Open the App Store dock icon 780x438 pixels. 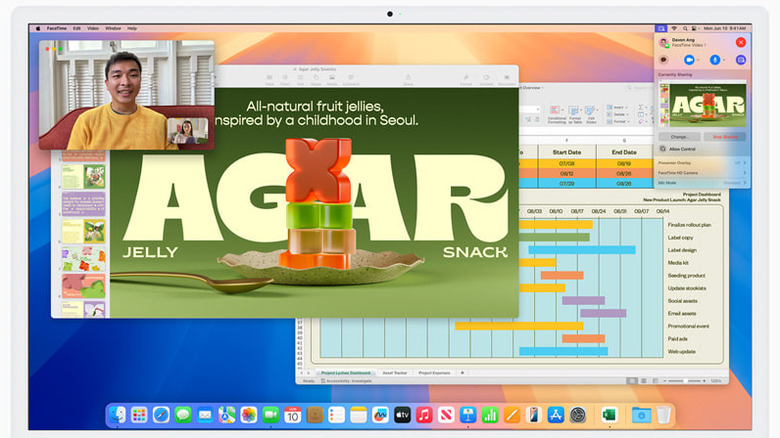[555, 414]
